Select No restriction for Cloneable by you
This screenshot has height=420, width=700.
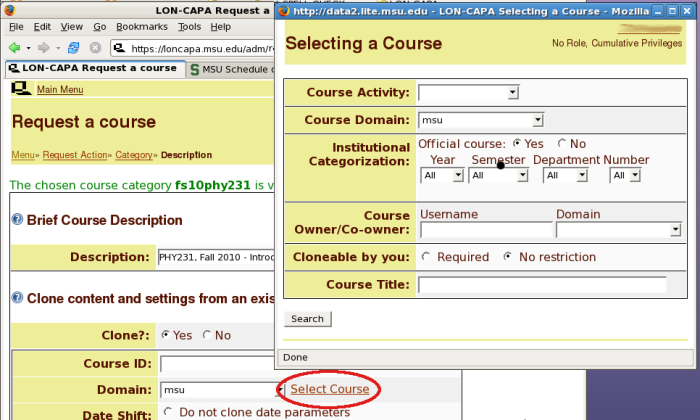coord(508,256)
